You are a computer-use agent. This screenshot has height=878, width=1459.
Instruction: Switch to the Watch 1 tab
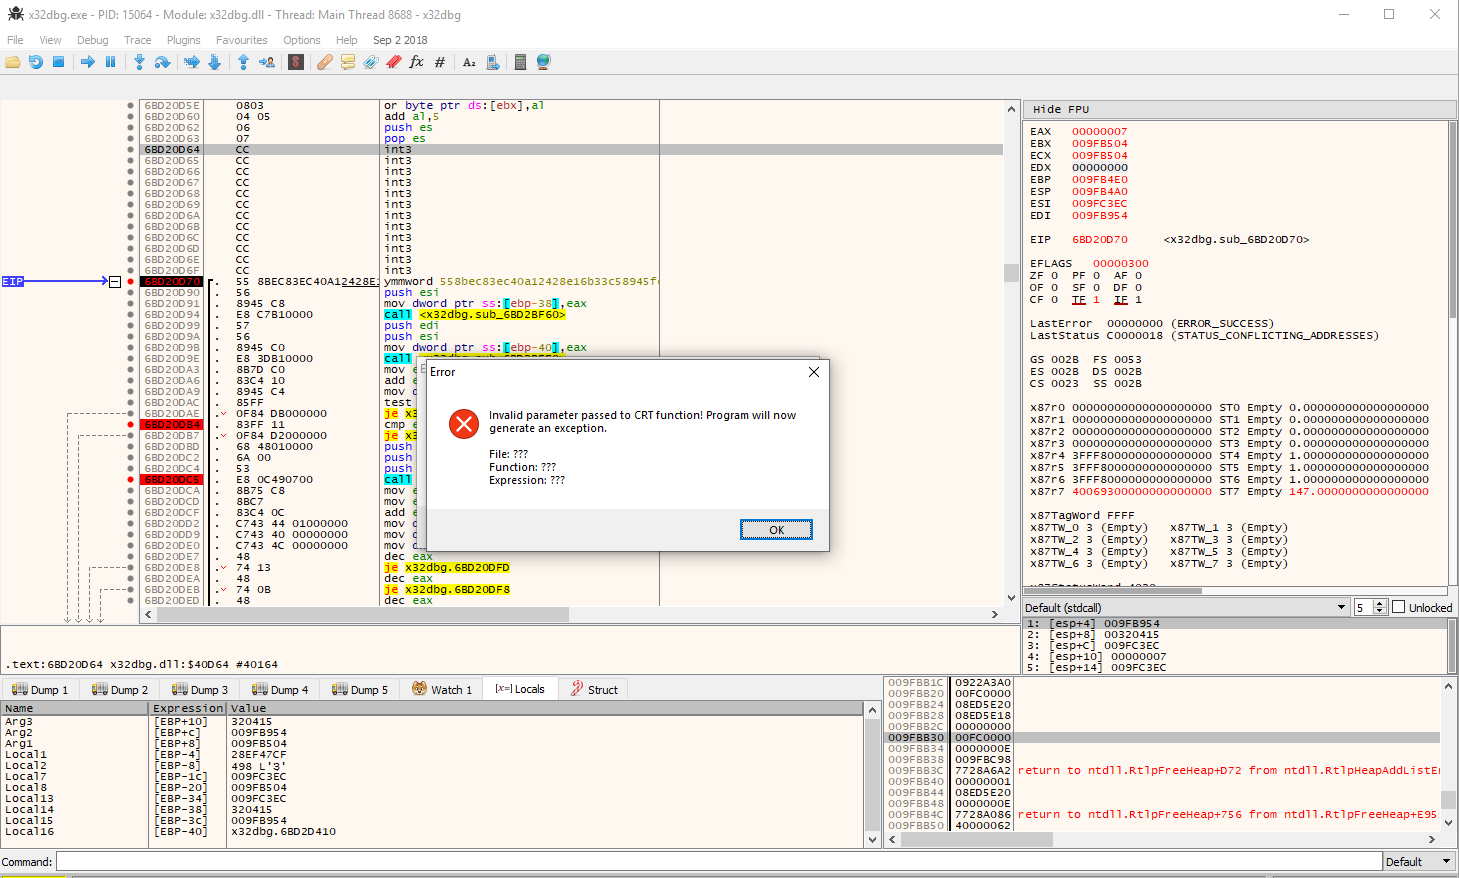pyautogui.click(x=442, y=689)
